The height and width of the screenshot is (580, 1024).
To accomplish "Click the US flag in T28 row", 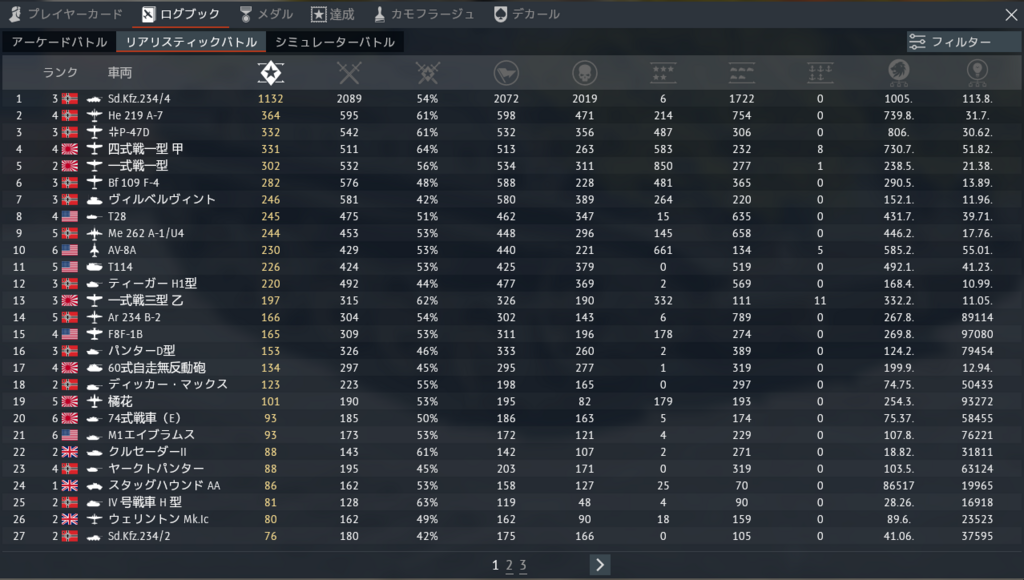I will click(x=69, y=216).
